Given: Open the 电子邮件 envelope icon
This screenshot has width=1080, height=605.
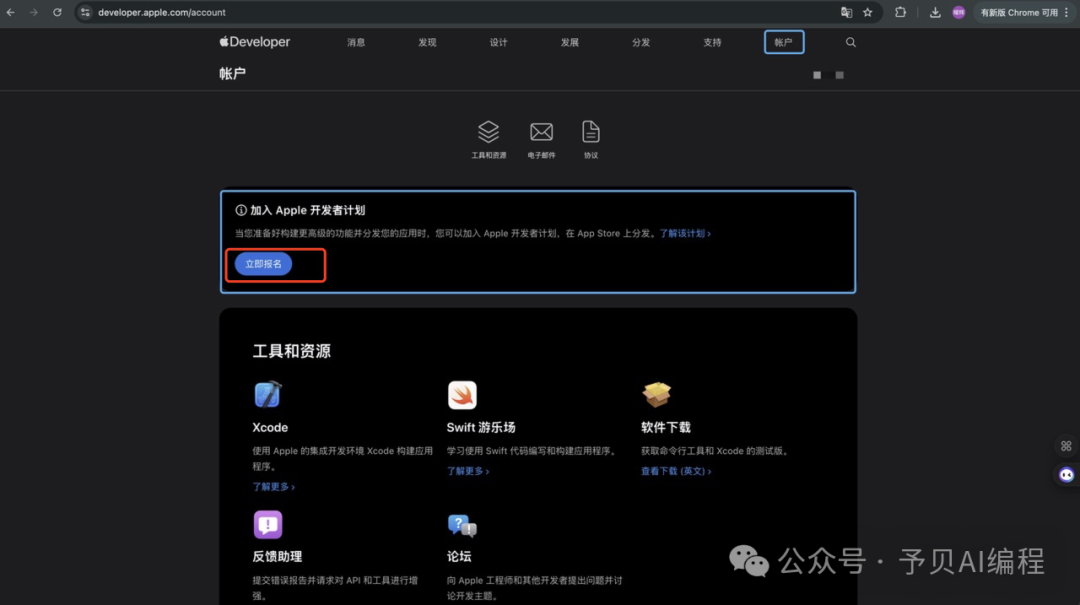Looking at the screenshot, I should coord(541,132).
